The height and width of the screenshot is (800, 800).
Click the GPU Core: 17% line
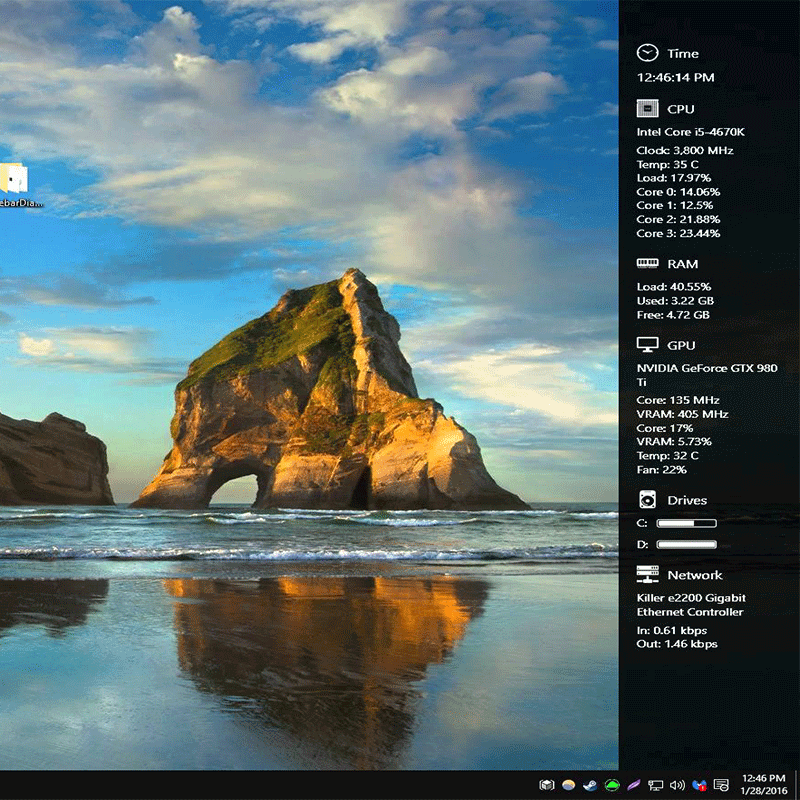pyautogui.click(x=665, y=428)
